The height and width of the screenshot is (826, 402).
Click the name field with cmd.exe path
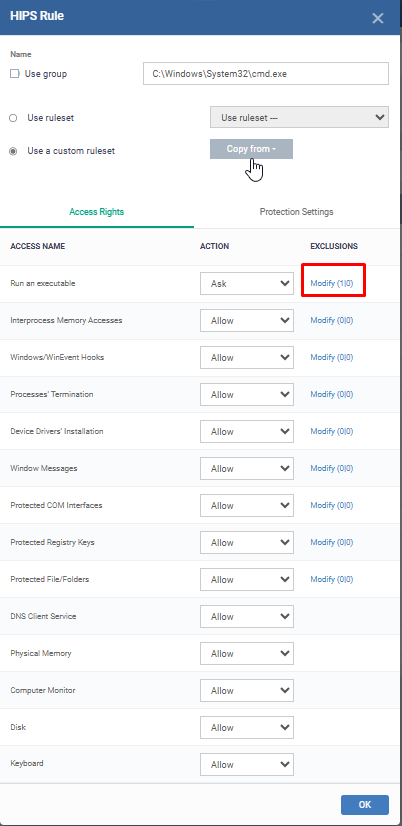266,74
